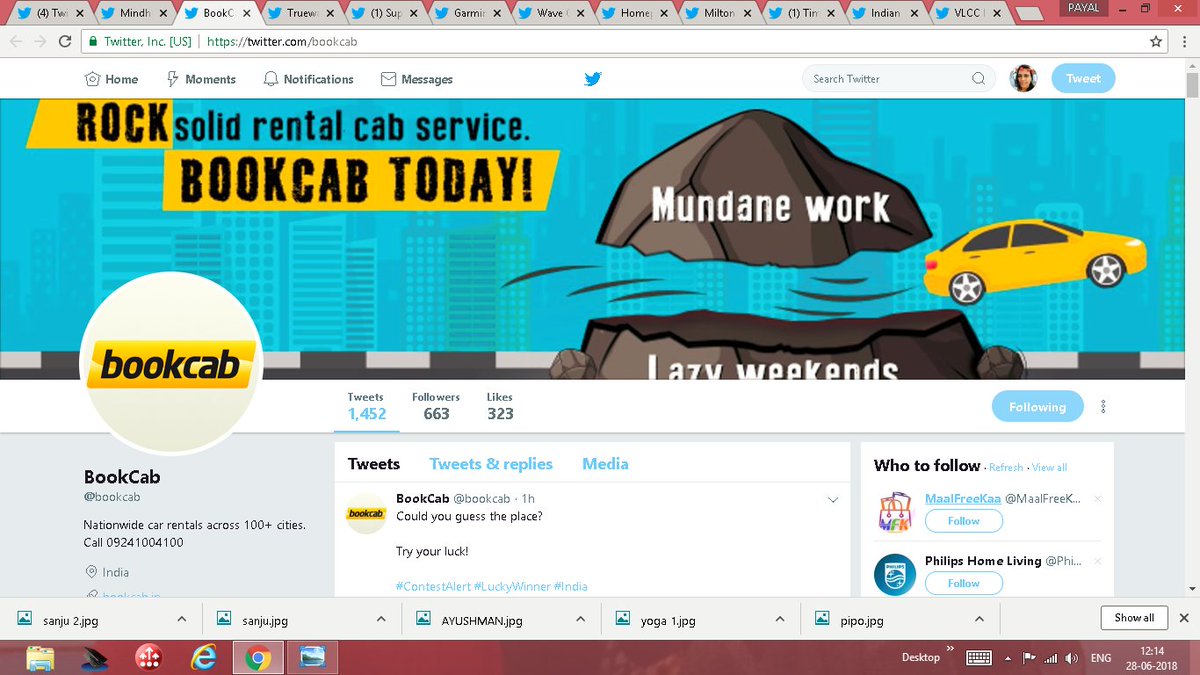Click View all in Who to follow
Image resolution: width=1200 pixels, height=675 pixels.
[x=1050, y=467]
